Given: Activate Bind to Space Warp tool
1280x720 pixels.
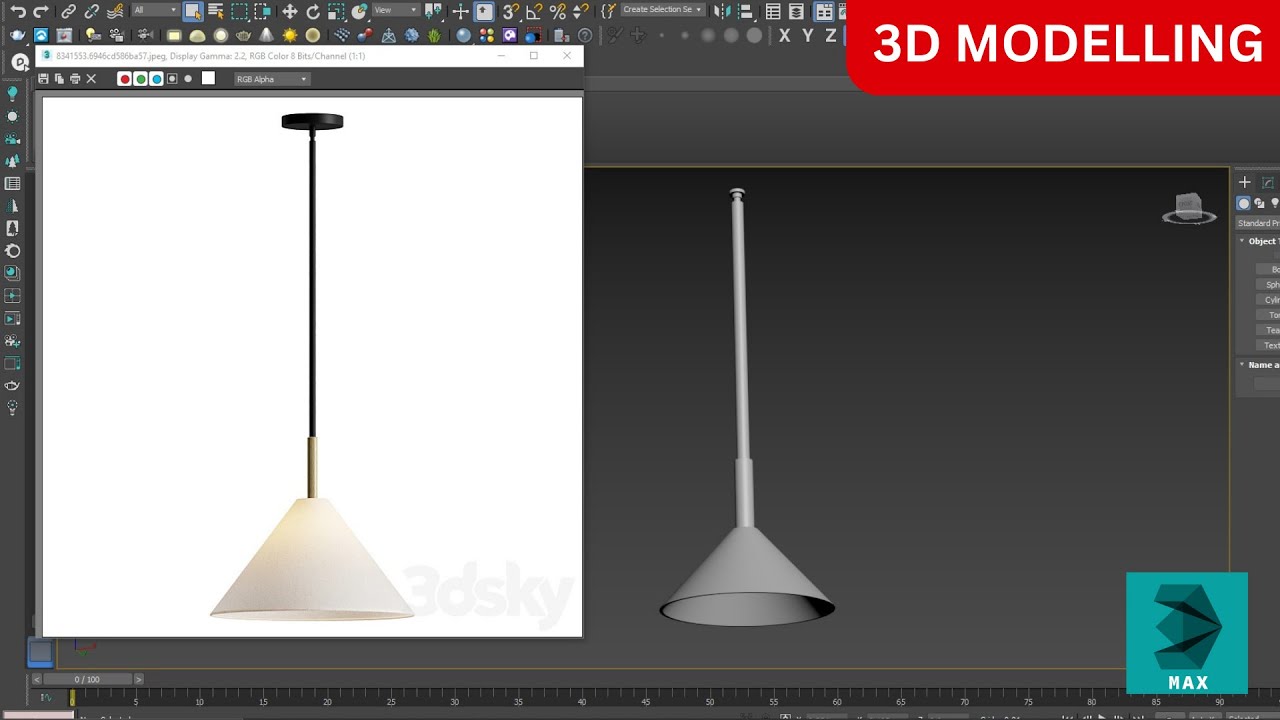Looking at the screenshot, I should click(x=115, y=12).
